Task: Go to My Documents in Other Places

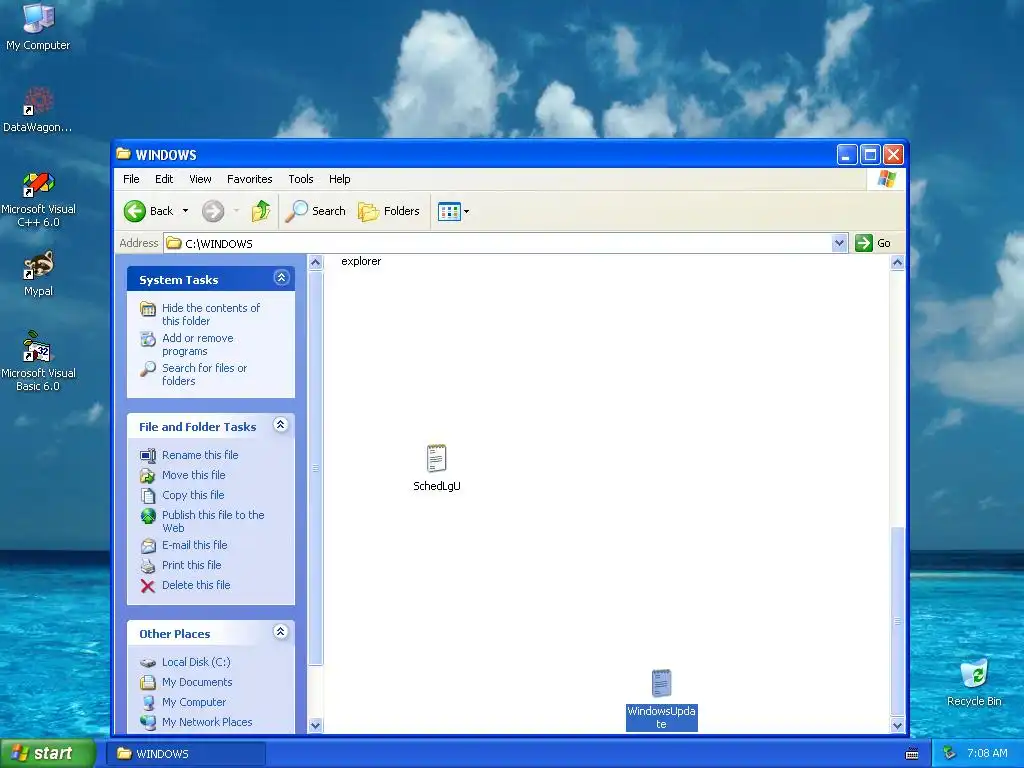Action: pyautogui.click(x=197, y=682)
